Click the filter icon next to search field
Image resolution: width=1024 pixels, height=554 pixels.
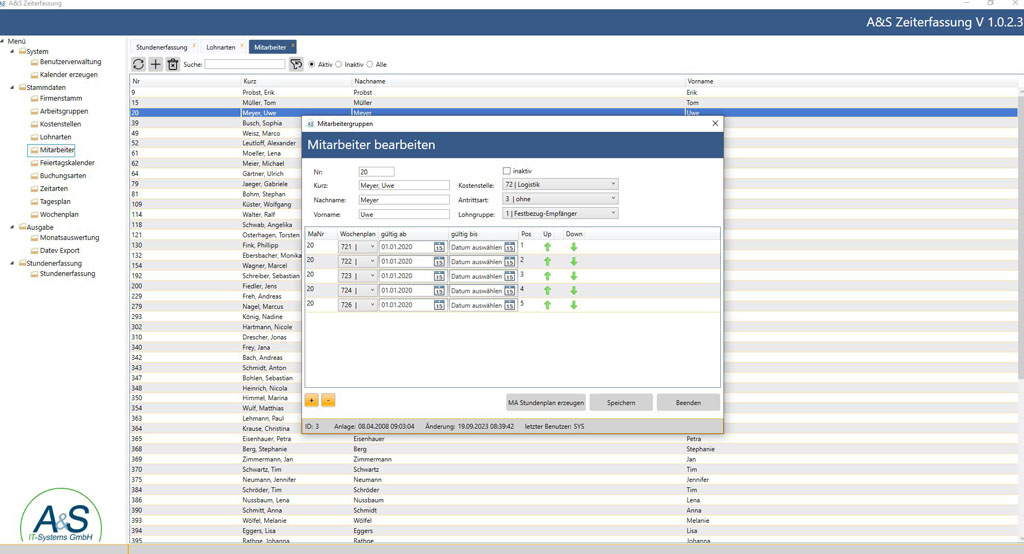[x=296, y=64]
